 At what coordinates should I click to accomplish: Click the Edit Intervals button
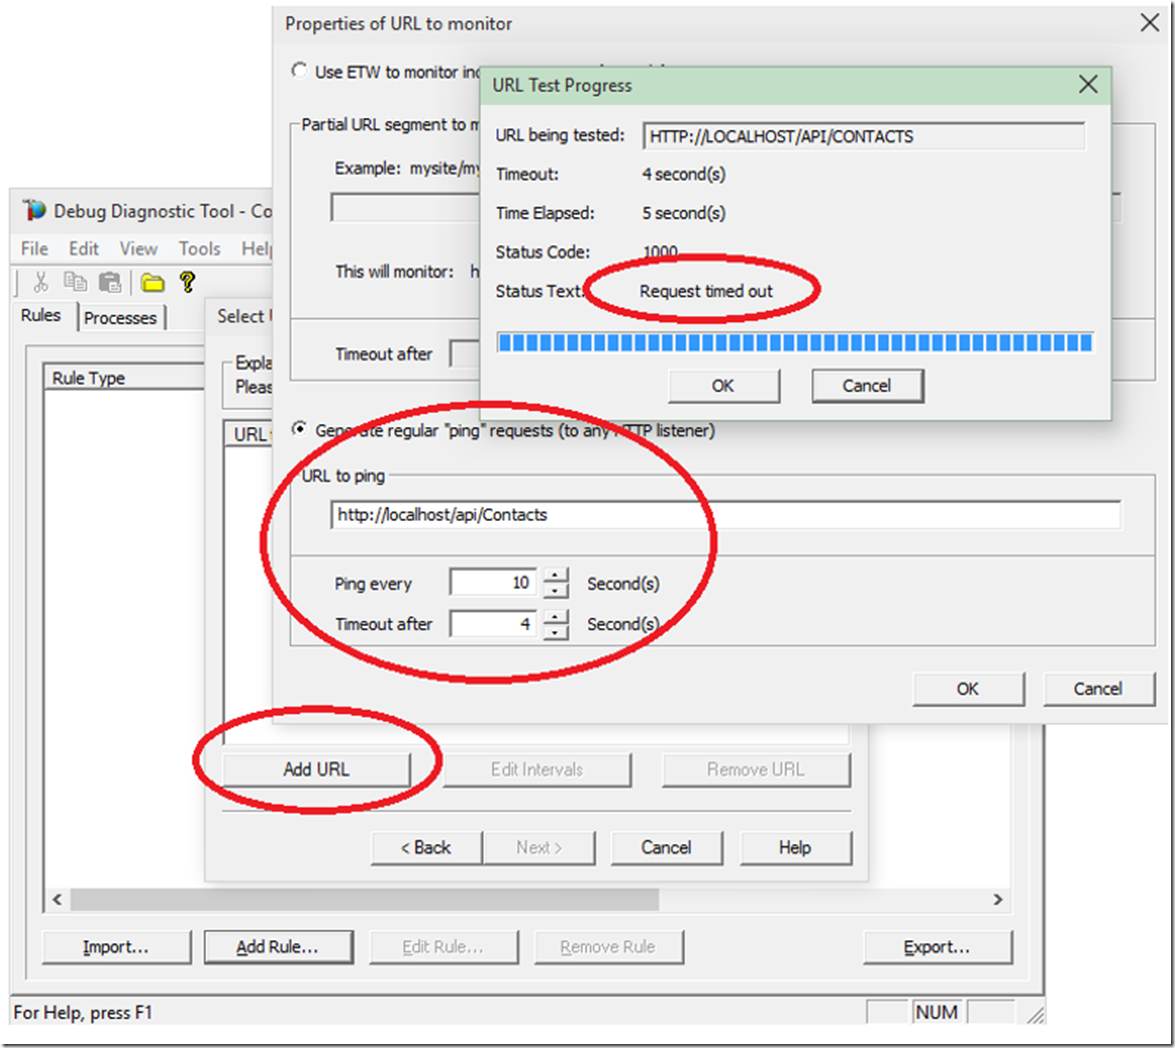click(537, 769)
